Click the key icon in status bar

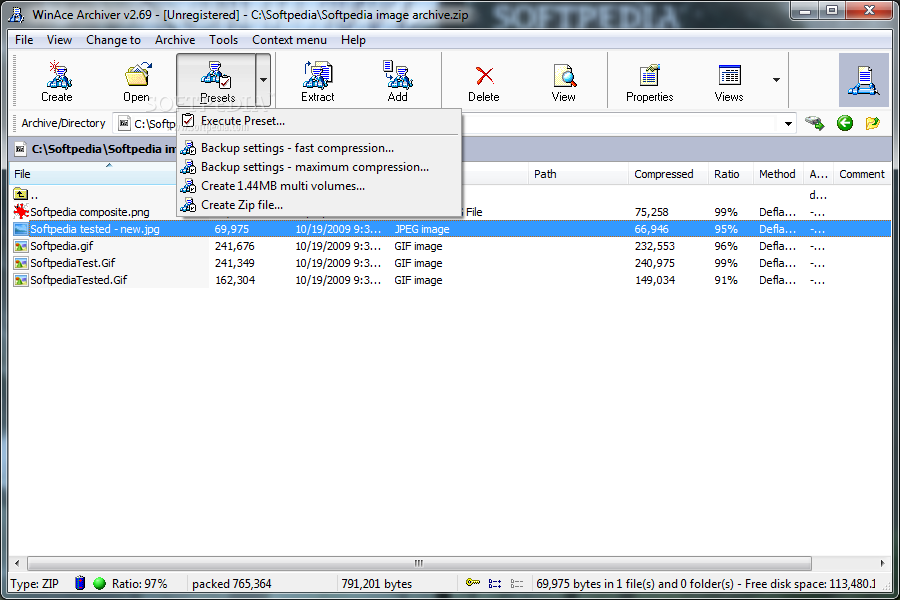[472, 583]
